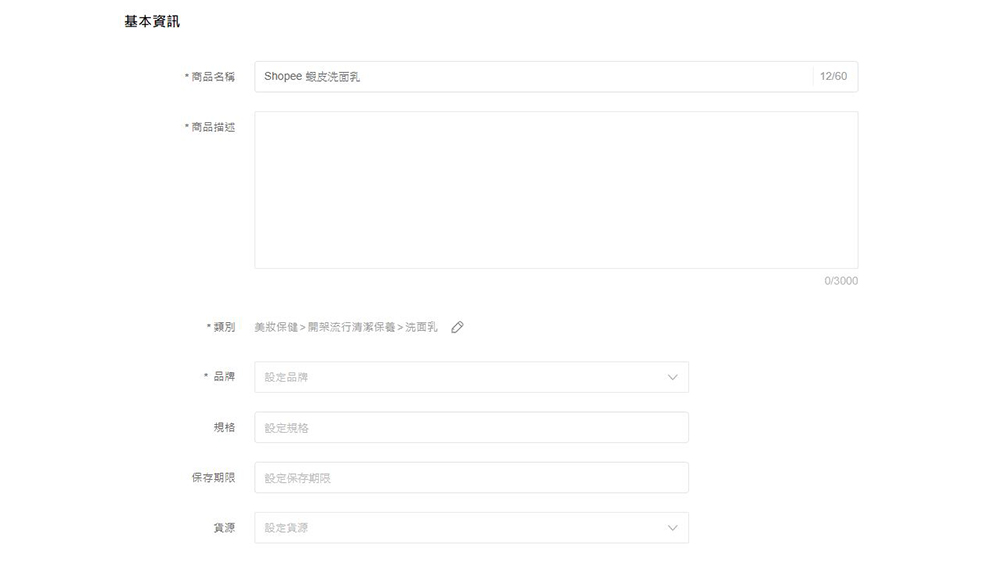The width and height of the screenshot is (1000, 566).
Task: Select the 設定保存期限 input field
Action: [470, 478]
